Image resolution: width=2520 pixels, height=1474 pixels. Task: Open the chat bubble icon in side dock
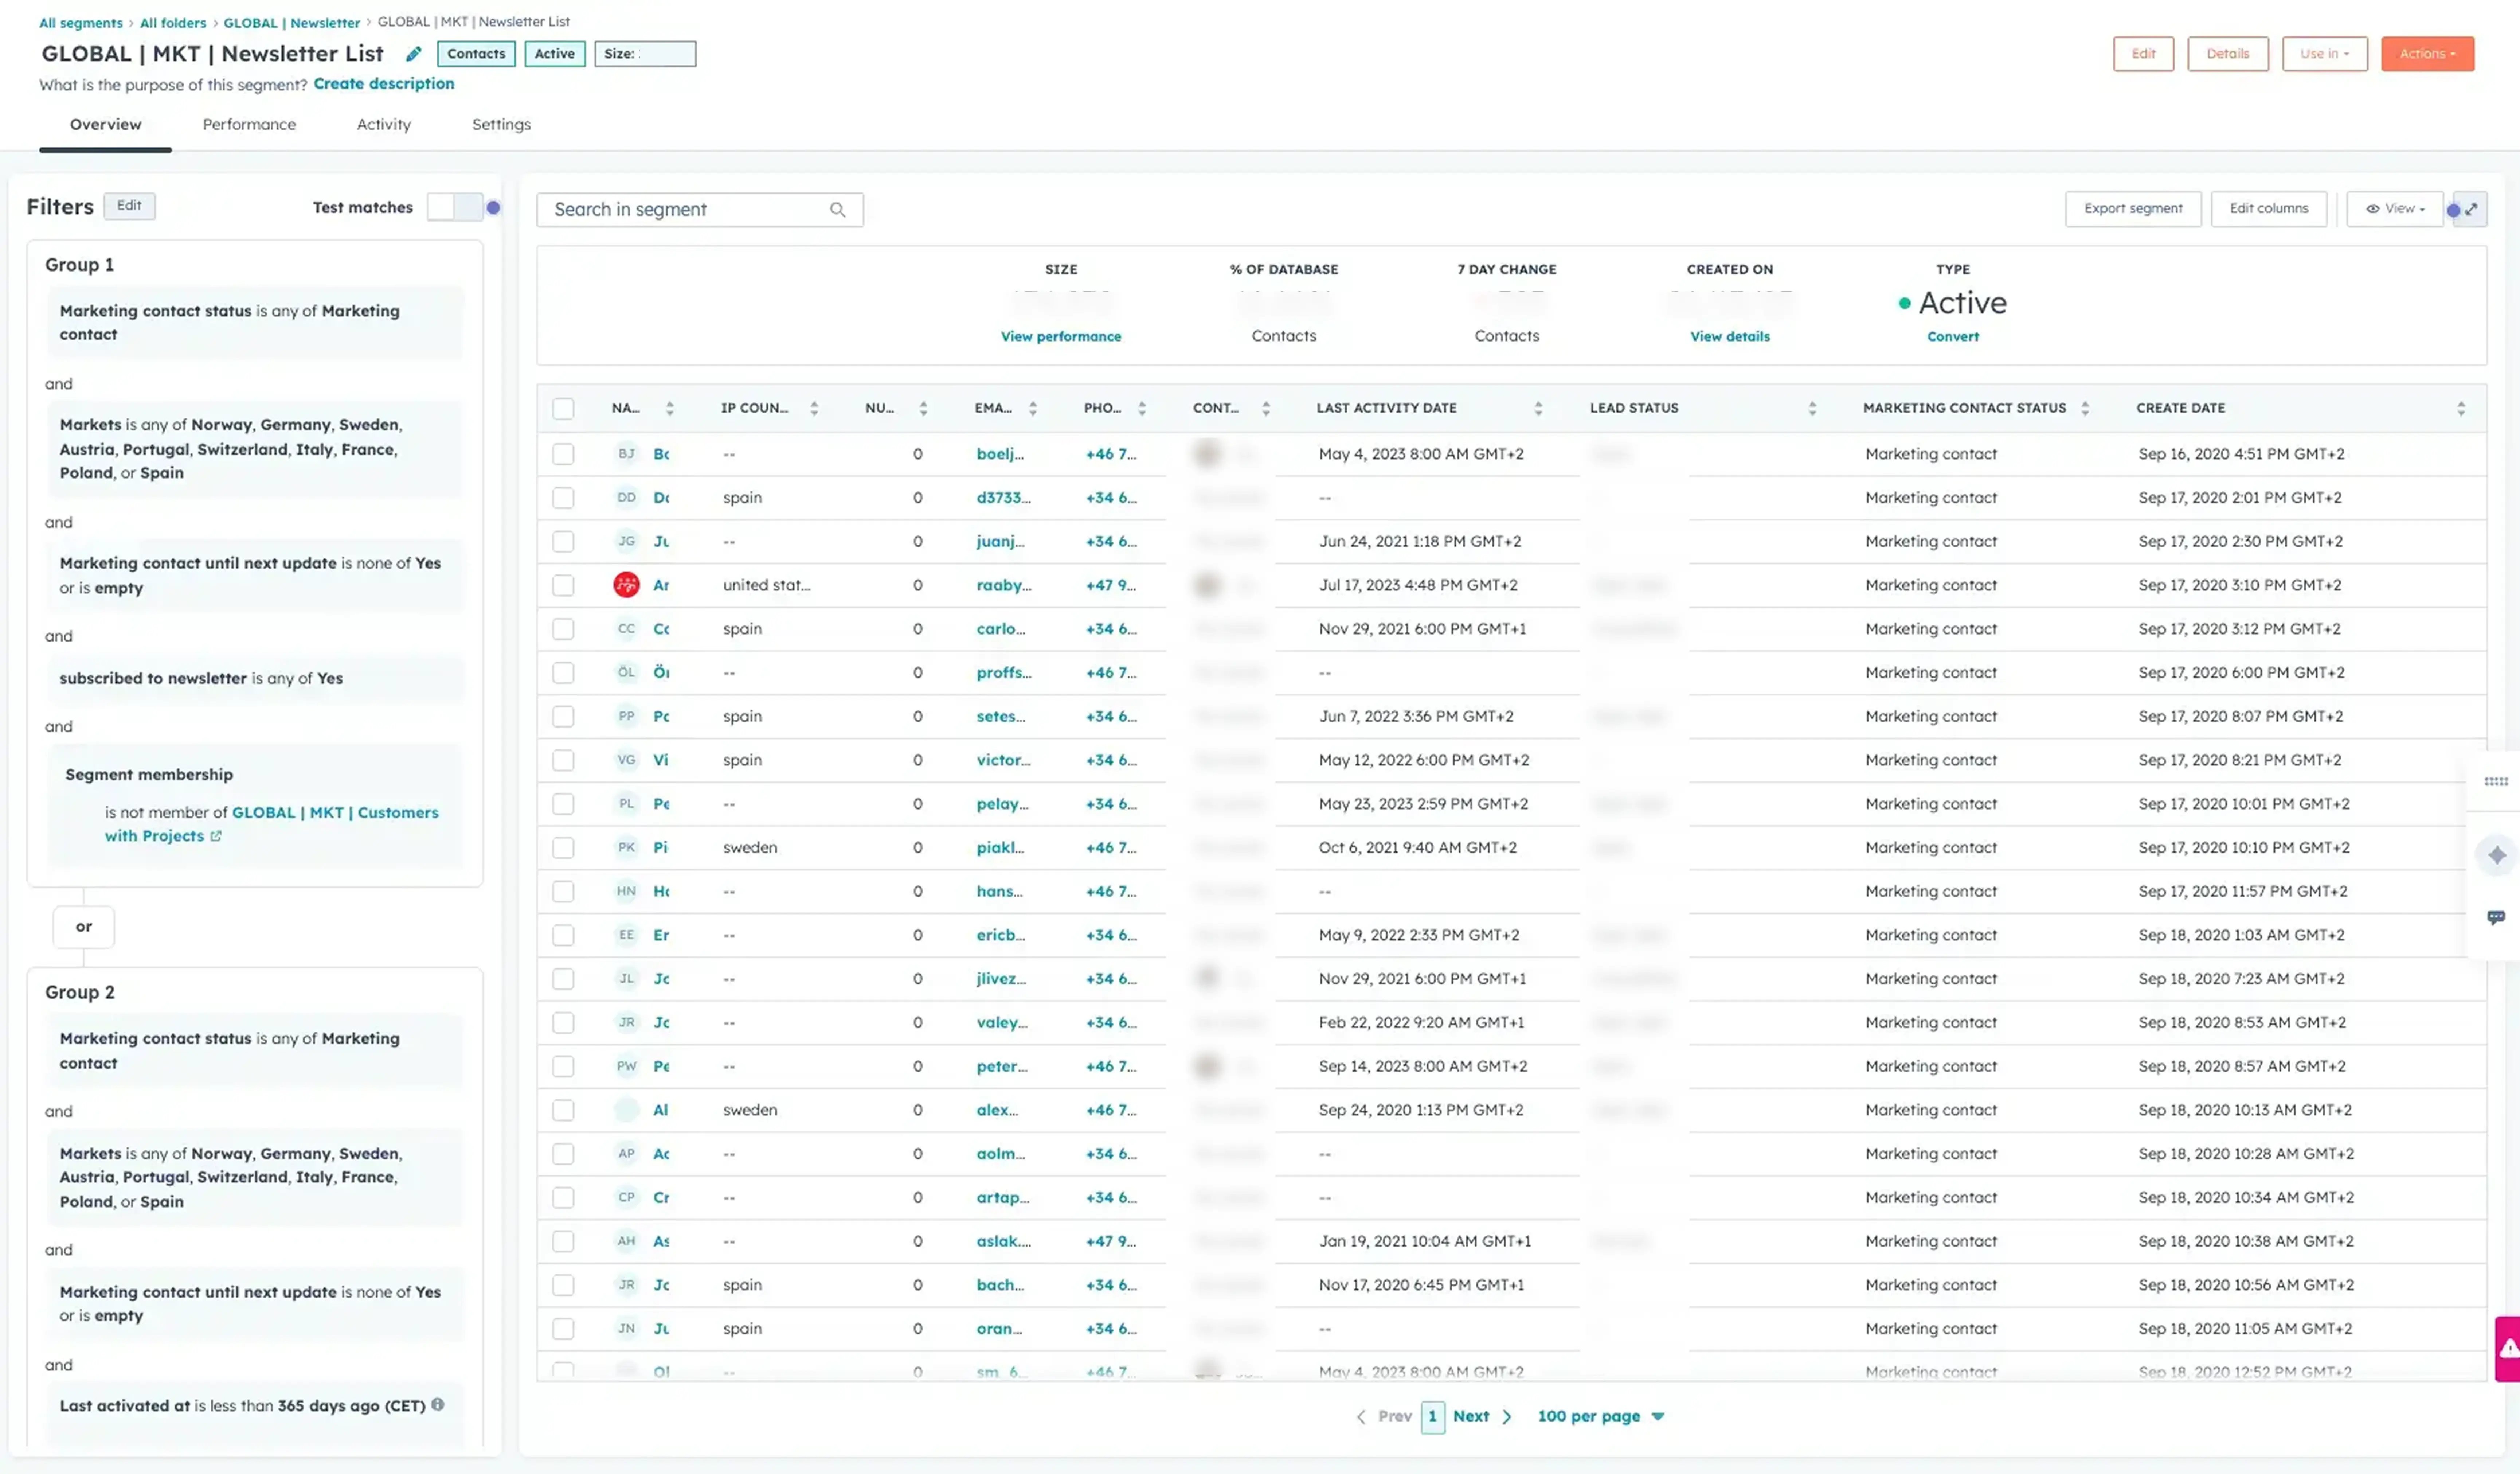tap(2496, 917)
